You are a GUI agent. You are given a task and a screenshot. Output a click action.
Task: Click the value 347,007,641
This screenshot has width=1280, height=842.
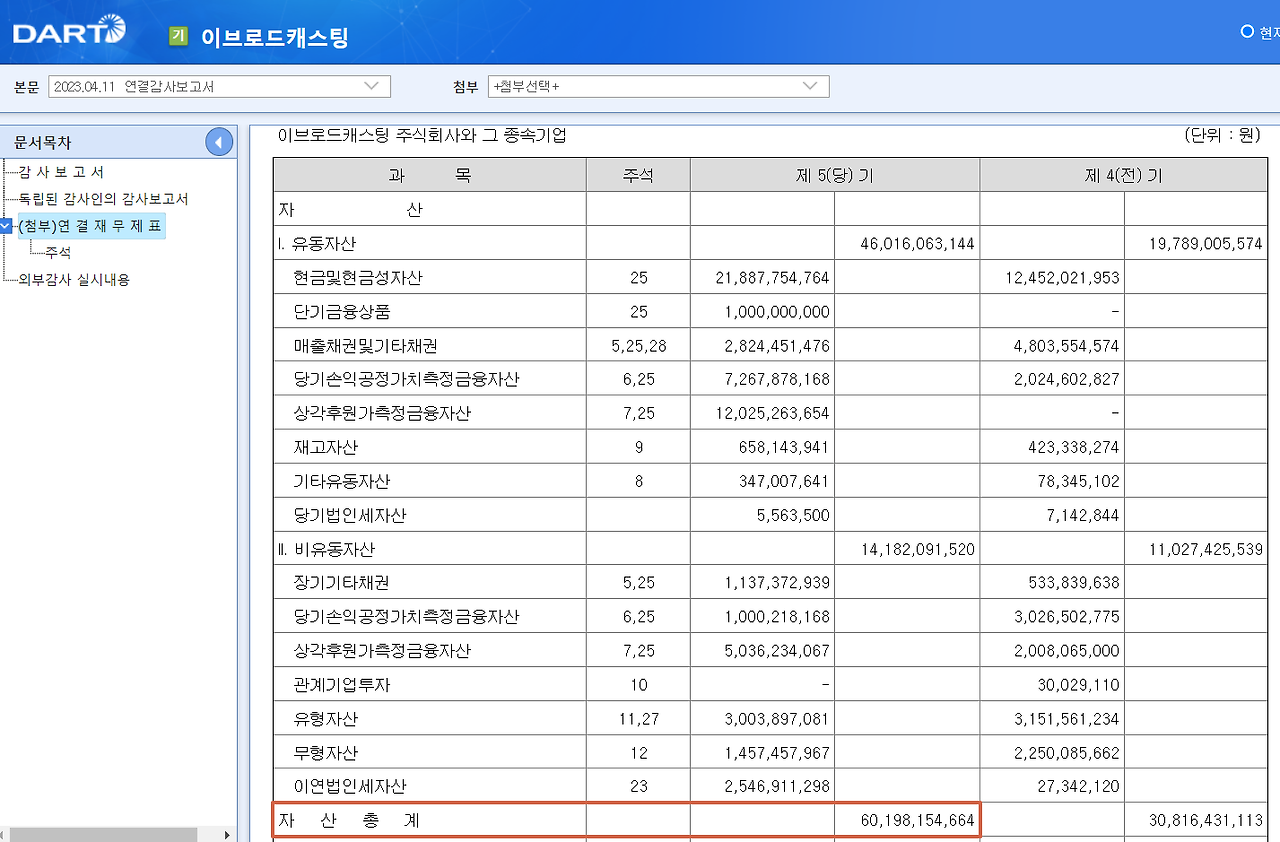pyautogui.click(x=786, y=481)
